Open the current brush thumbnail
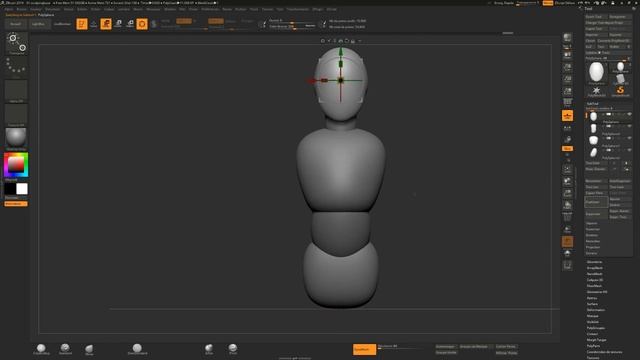 click(x=16, y=44)
